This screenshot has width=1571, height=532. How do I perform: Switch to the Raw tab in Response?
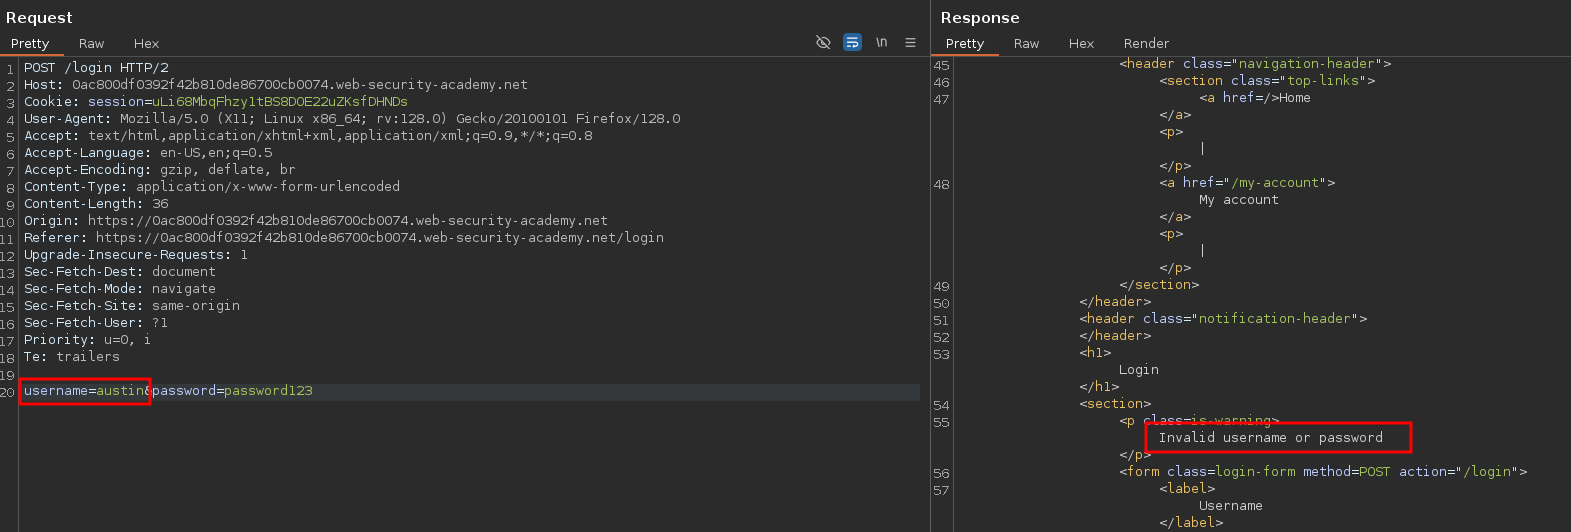click(1026, 44)
